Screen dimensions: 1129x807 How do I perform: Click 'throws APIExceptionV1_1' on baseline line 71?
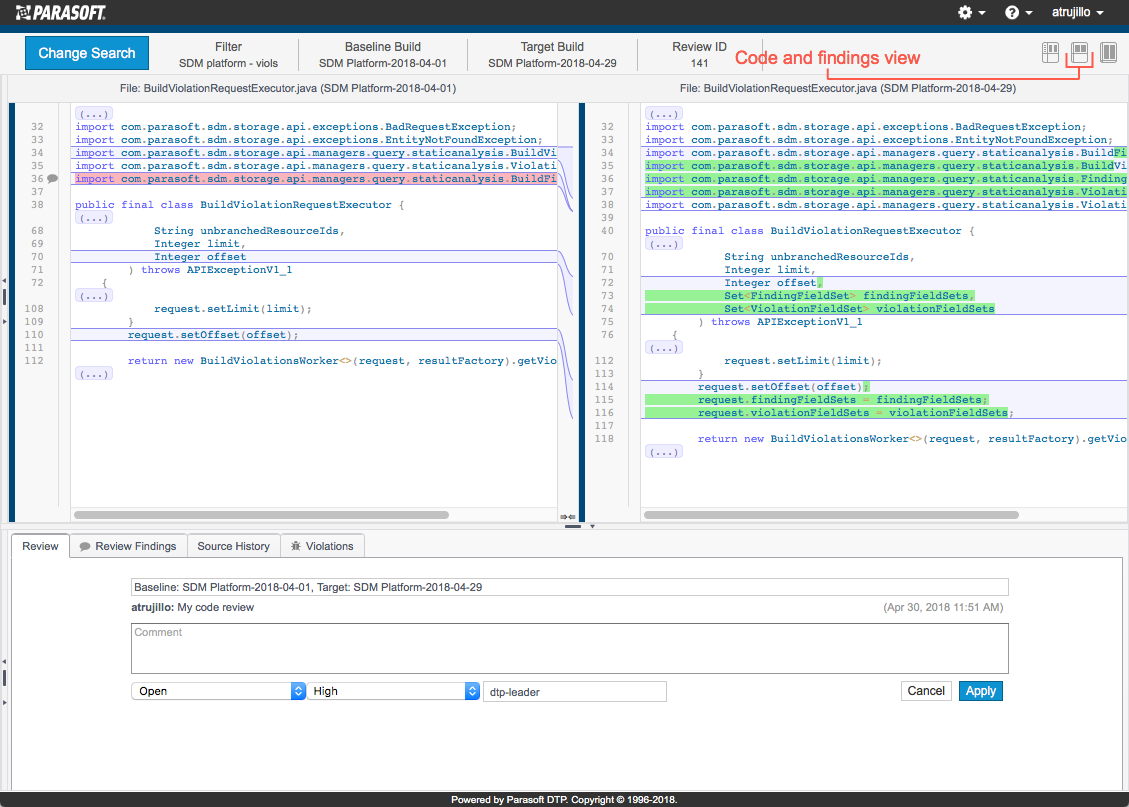pos(216,270)
